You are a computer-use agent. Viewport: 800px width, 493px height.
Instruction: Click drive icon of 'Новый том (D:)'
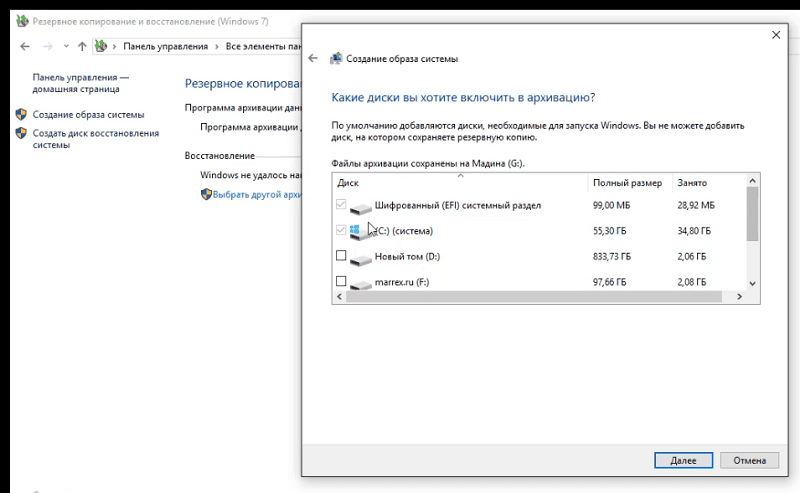[360, 260]
